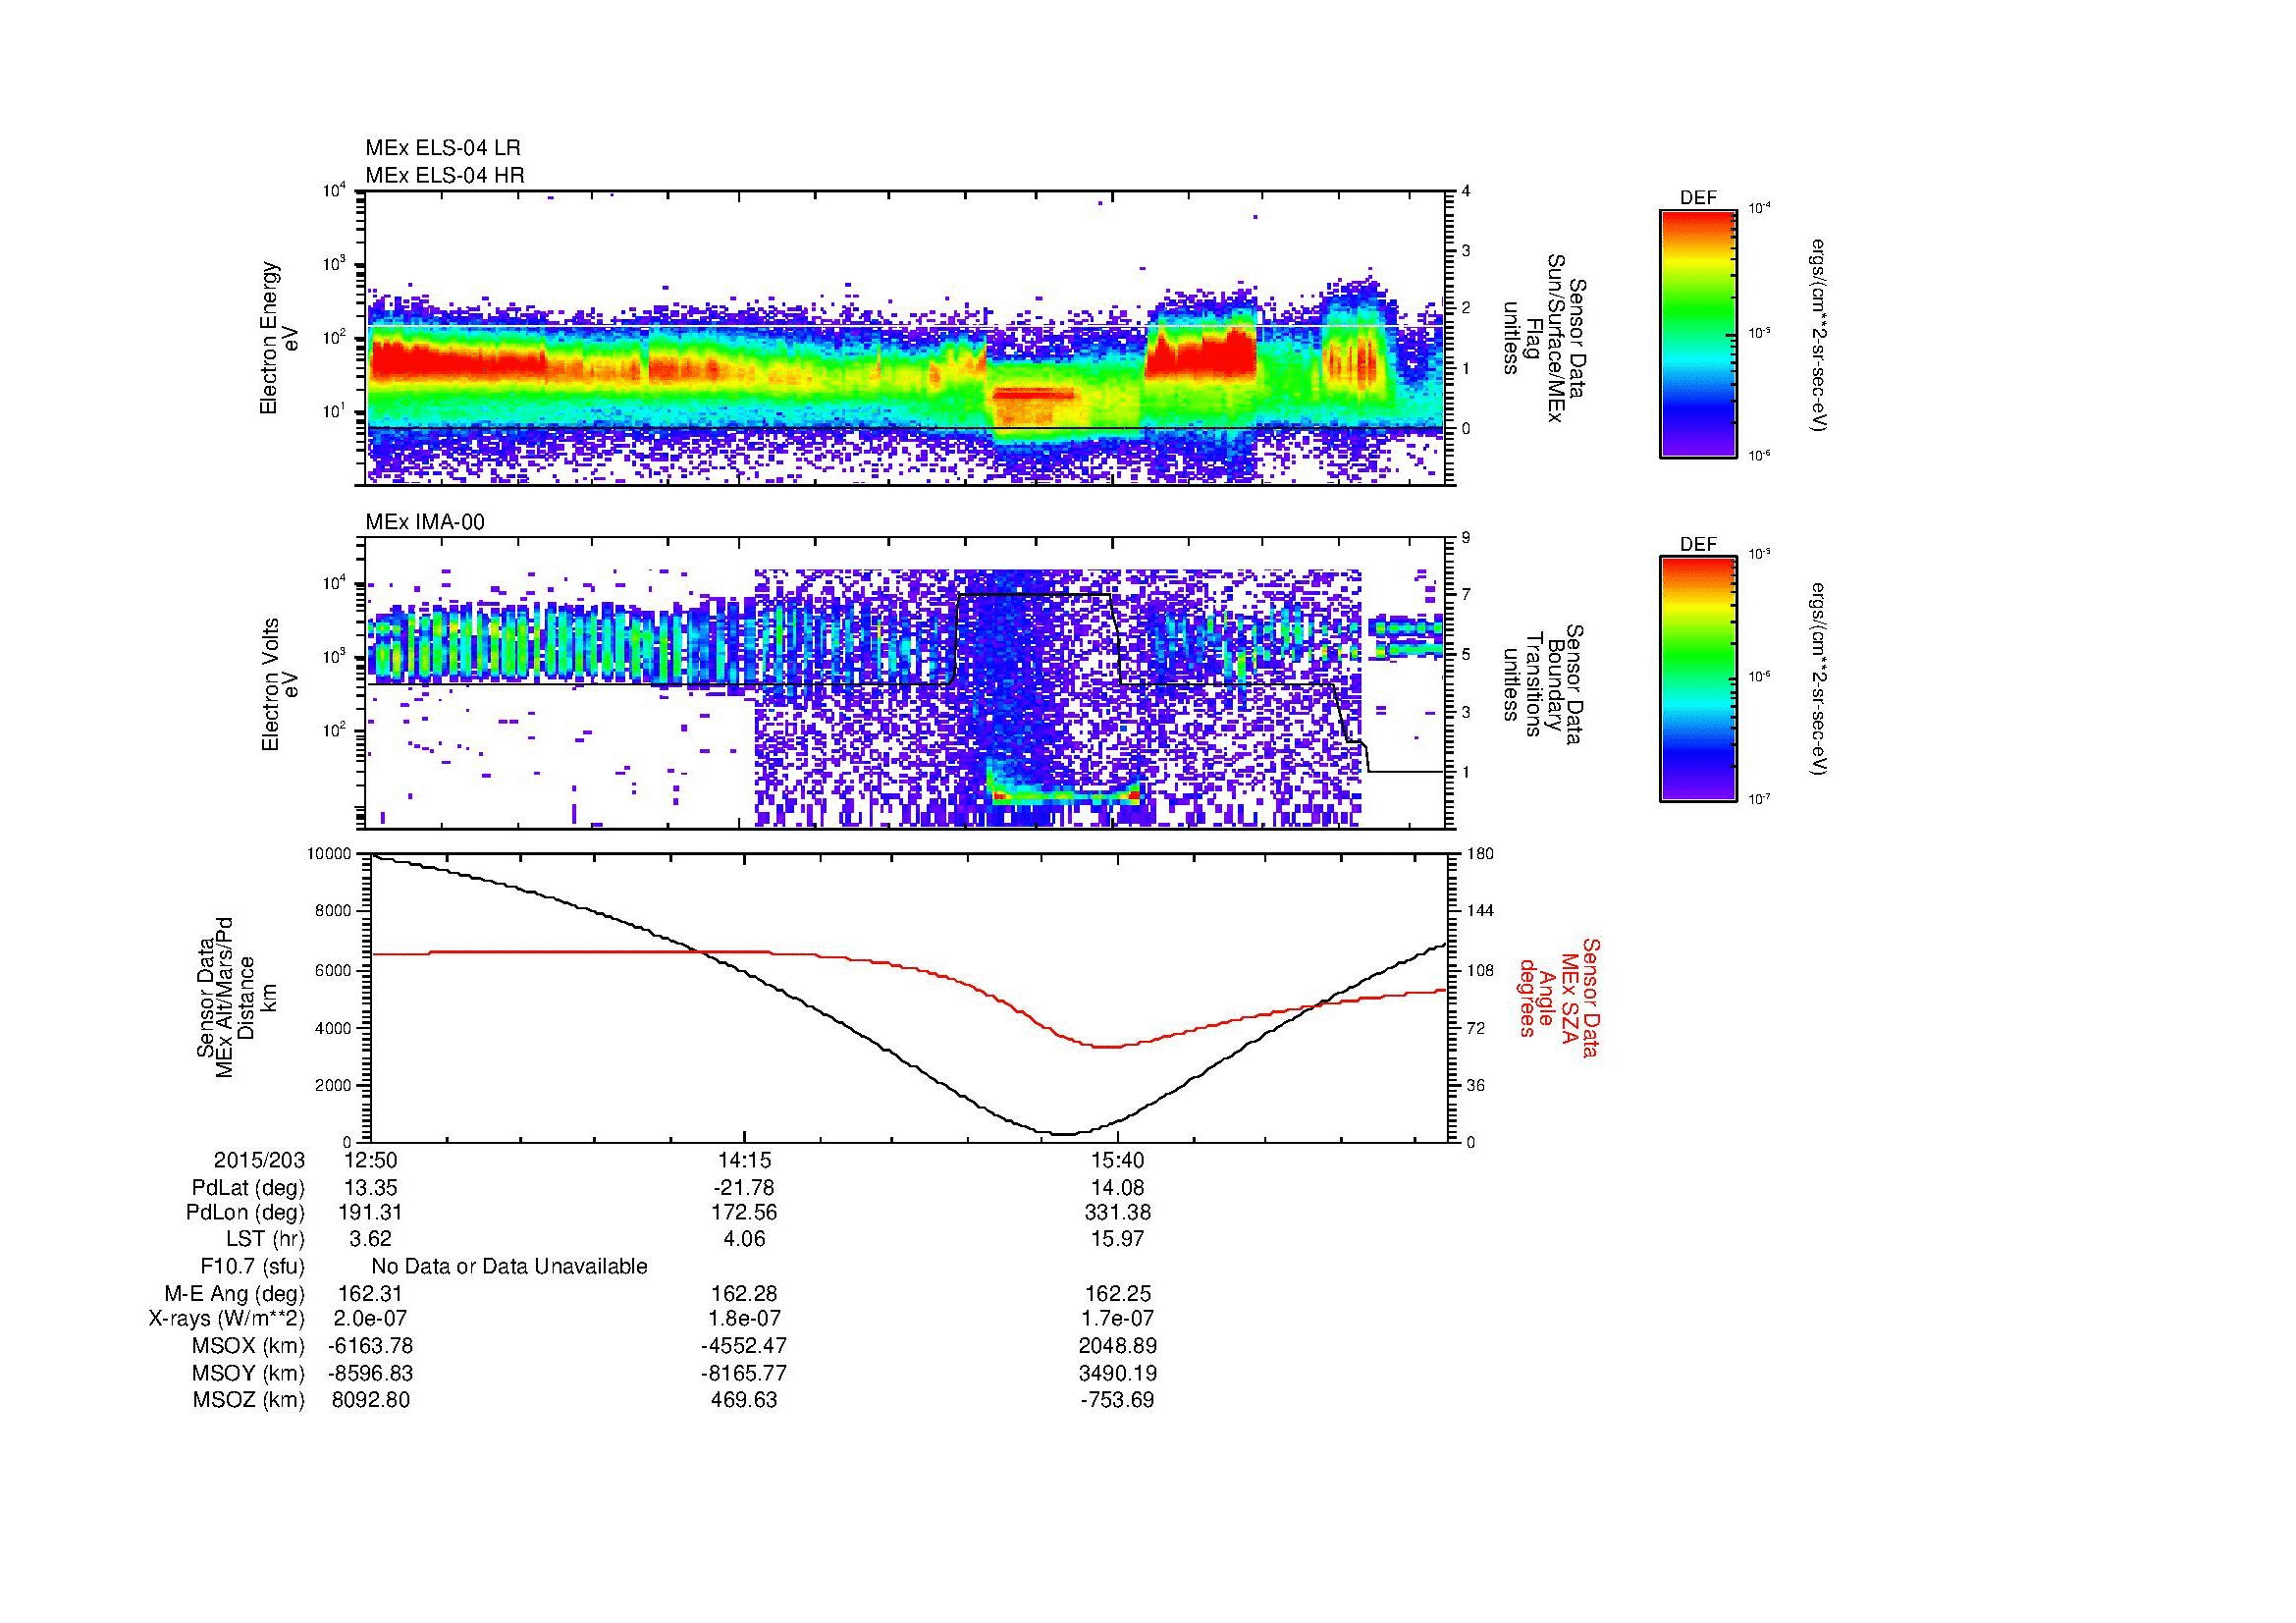This screenshot has height=1623, width=2296.
Task: Click the '2015/203' date label
Action: click(259, 1160)
